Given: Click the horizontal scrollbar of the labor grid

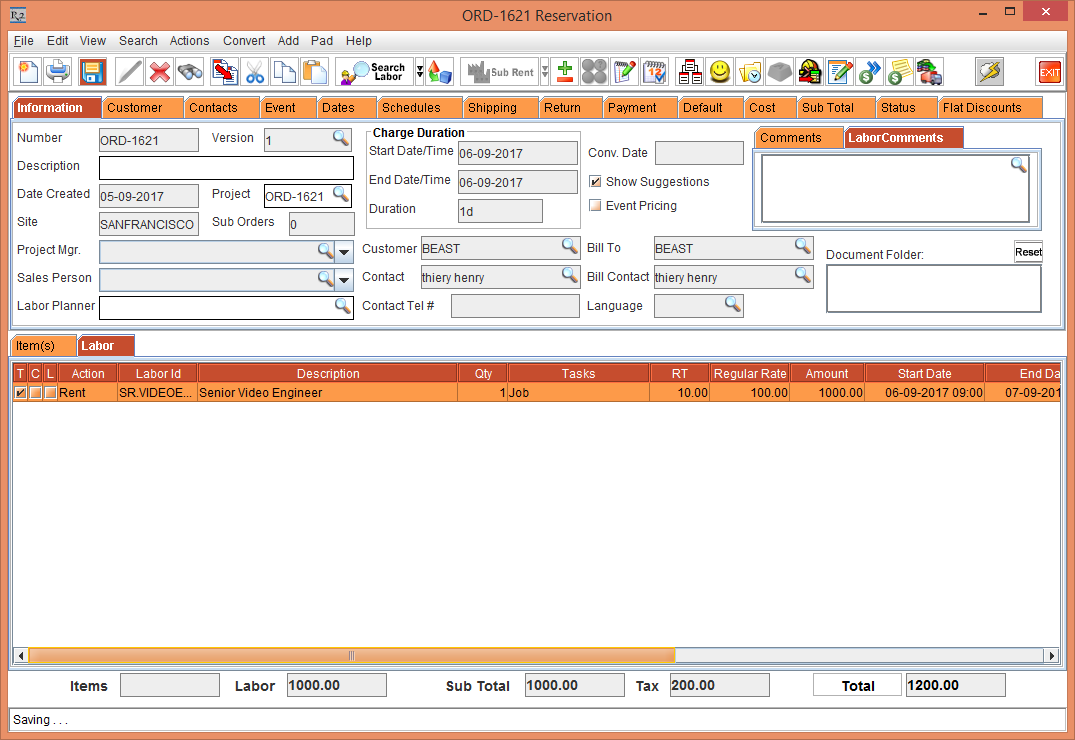Looking at the screenshot, I should [351, 656].
